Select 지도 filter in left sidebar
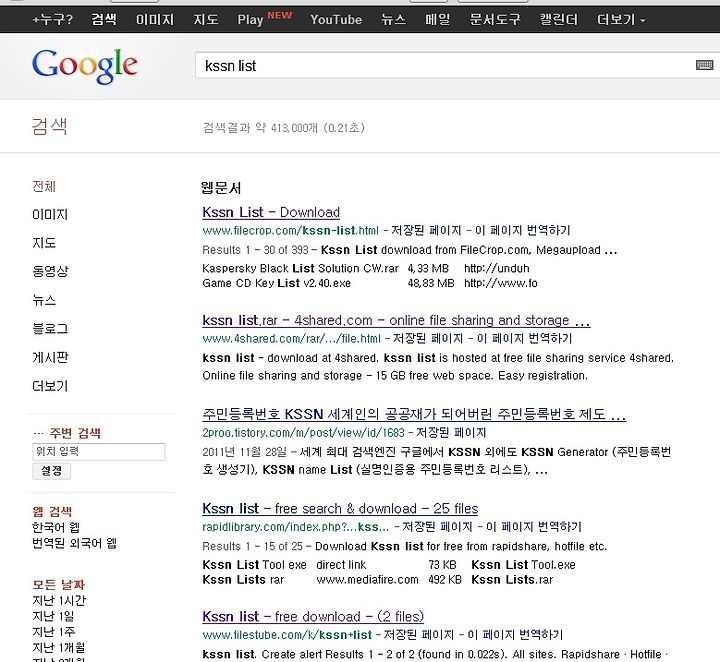The image size is (720, 662). tap(44, 243)
